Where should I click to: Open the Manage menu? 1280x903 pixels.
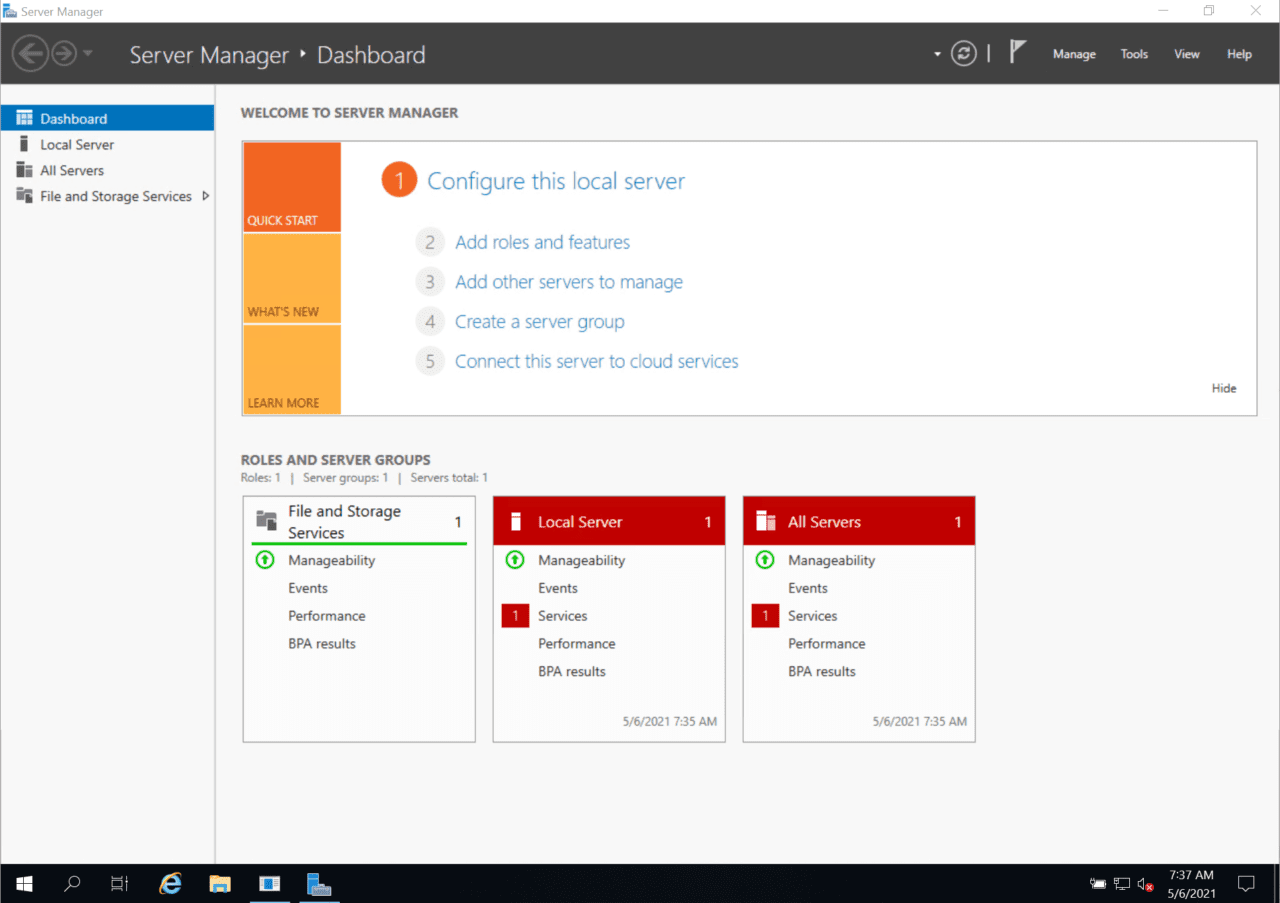click(x=1074, y=54)
